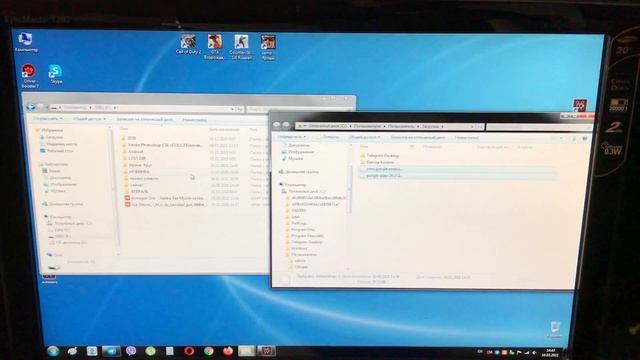Select Загрузки under Избранное in left window

pos(52,137)
